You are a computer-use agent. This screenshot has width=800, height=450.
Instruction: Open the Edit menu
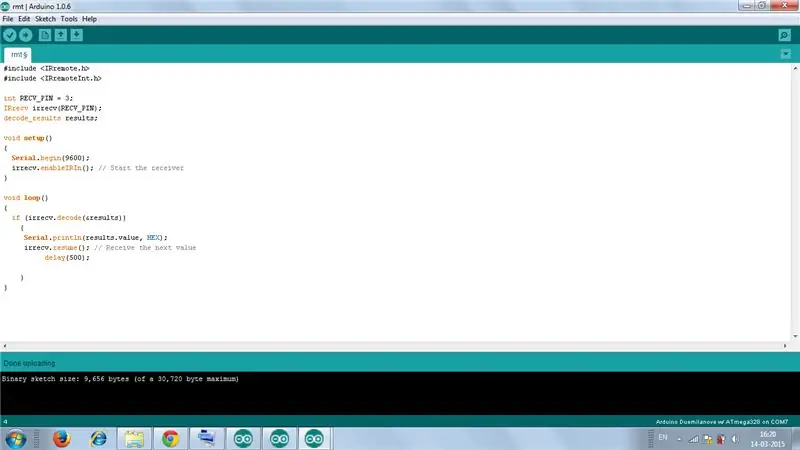coord(24,19)
